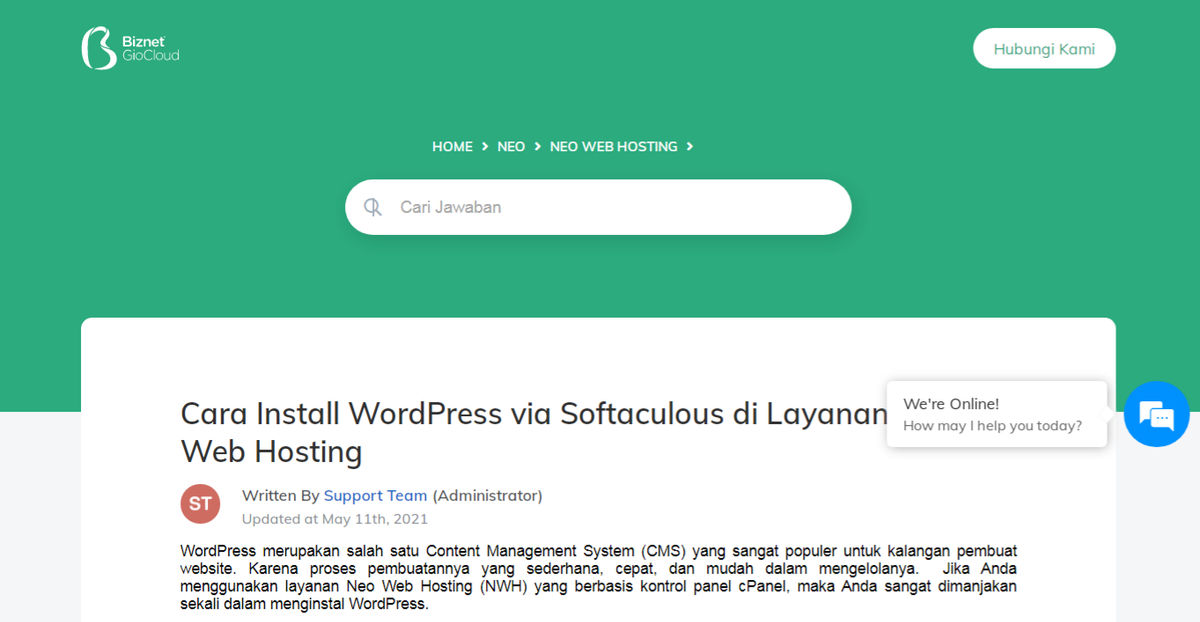The image size is (1200, 622).
Task: Click the We're Online chat popup
Action: 996,414
